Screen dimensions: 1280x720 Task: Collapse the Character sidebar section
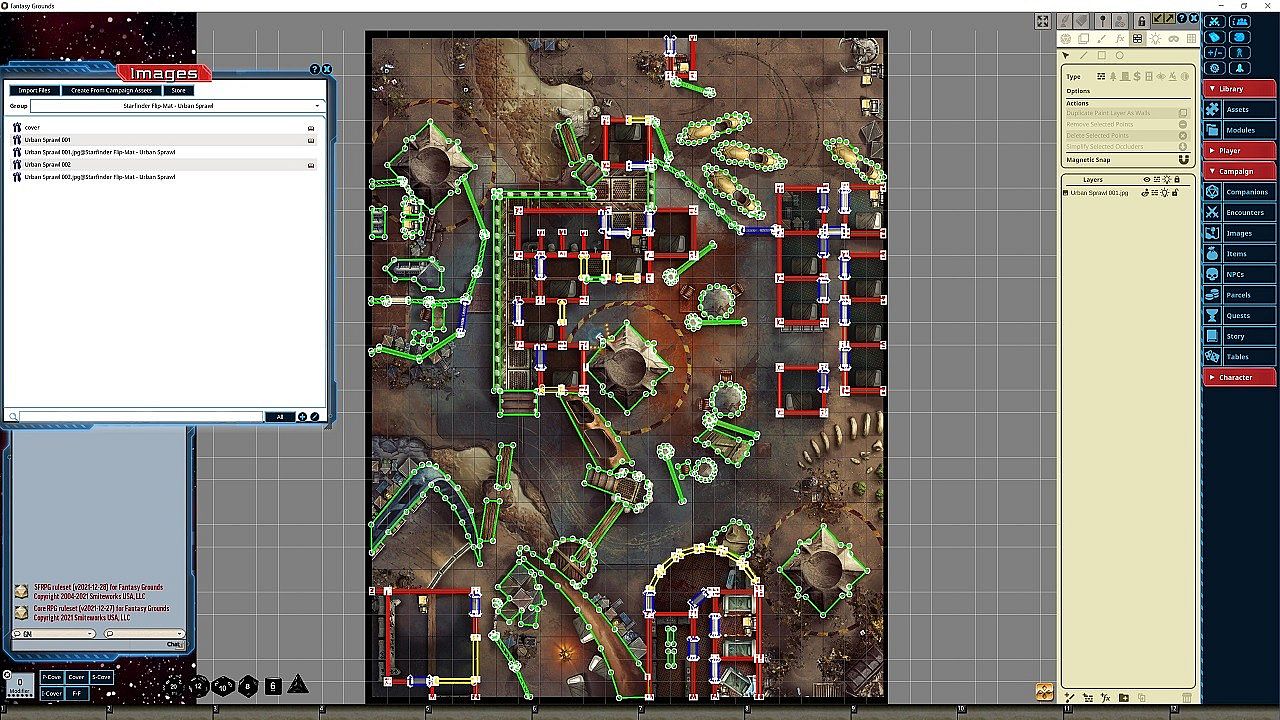pyautogui.click(x=1240, y=377)
